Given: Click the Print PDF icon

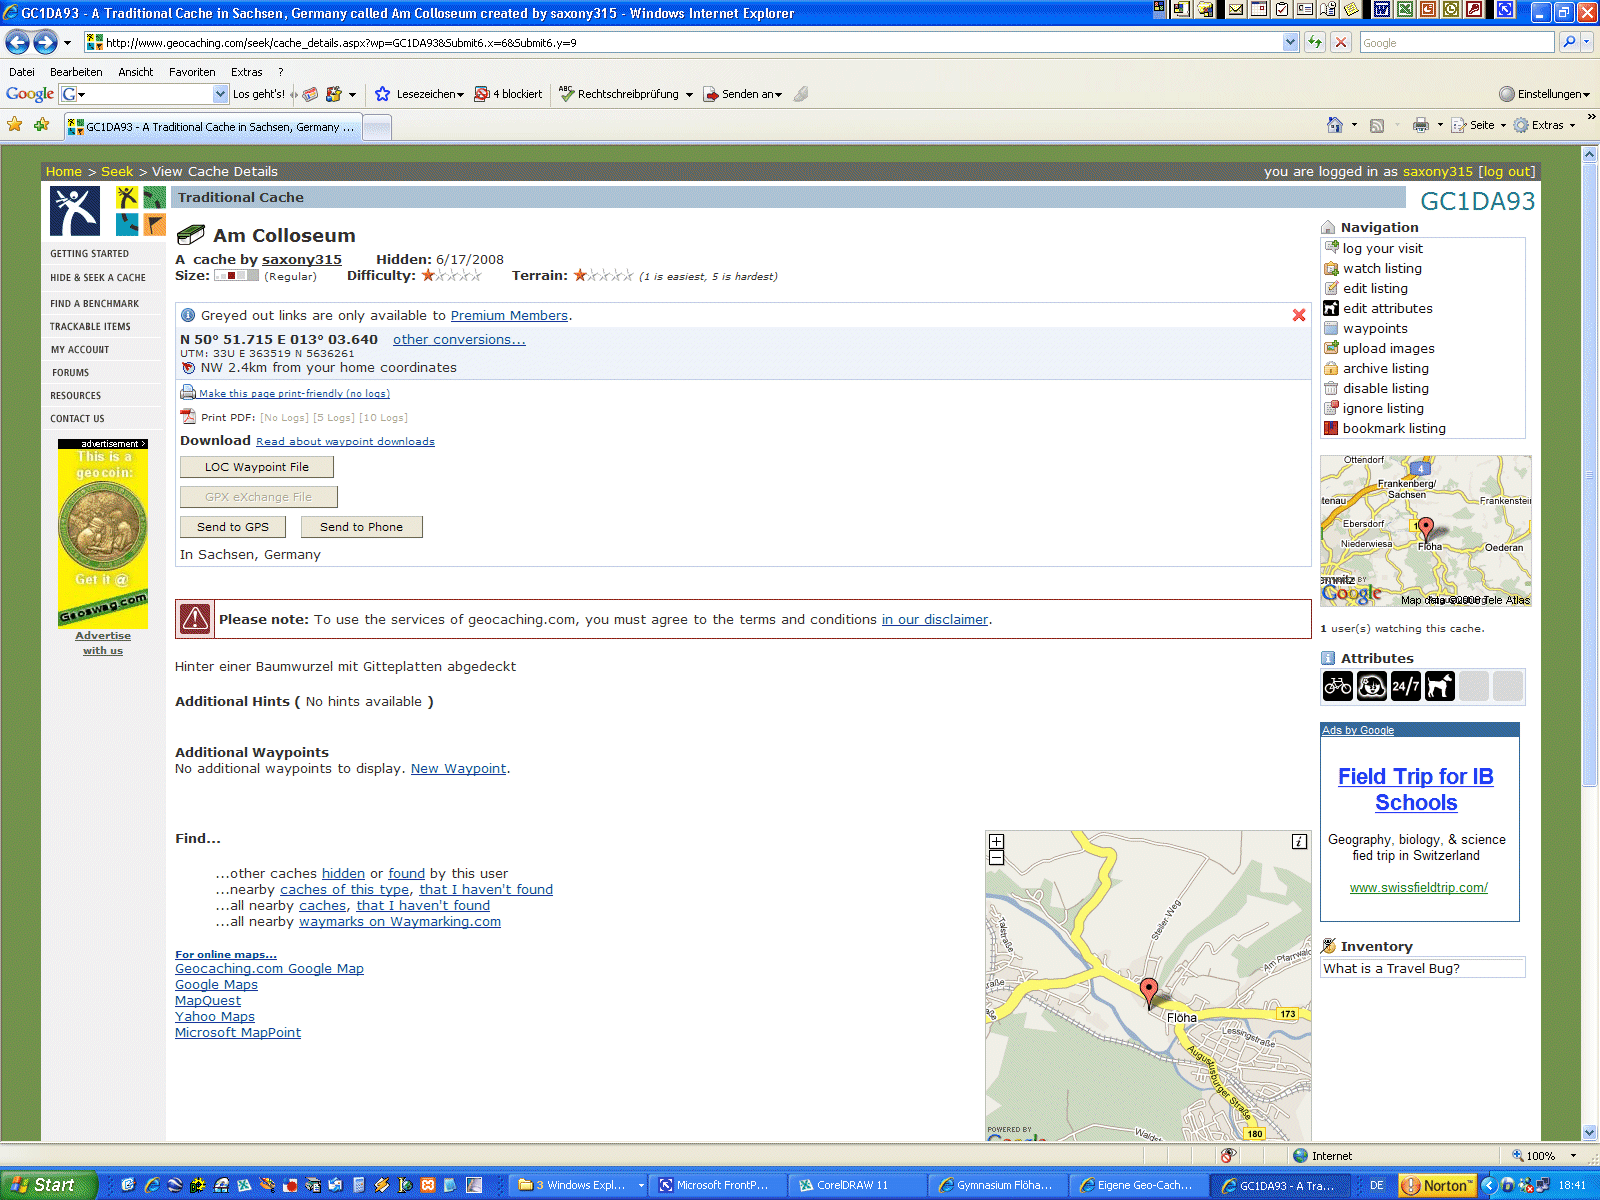Looking at the screenshot, I should click(x=188, y=417).
